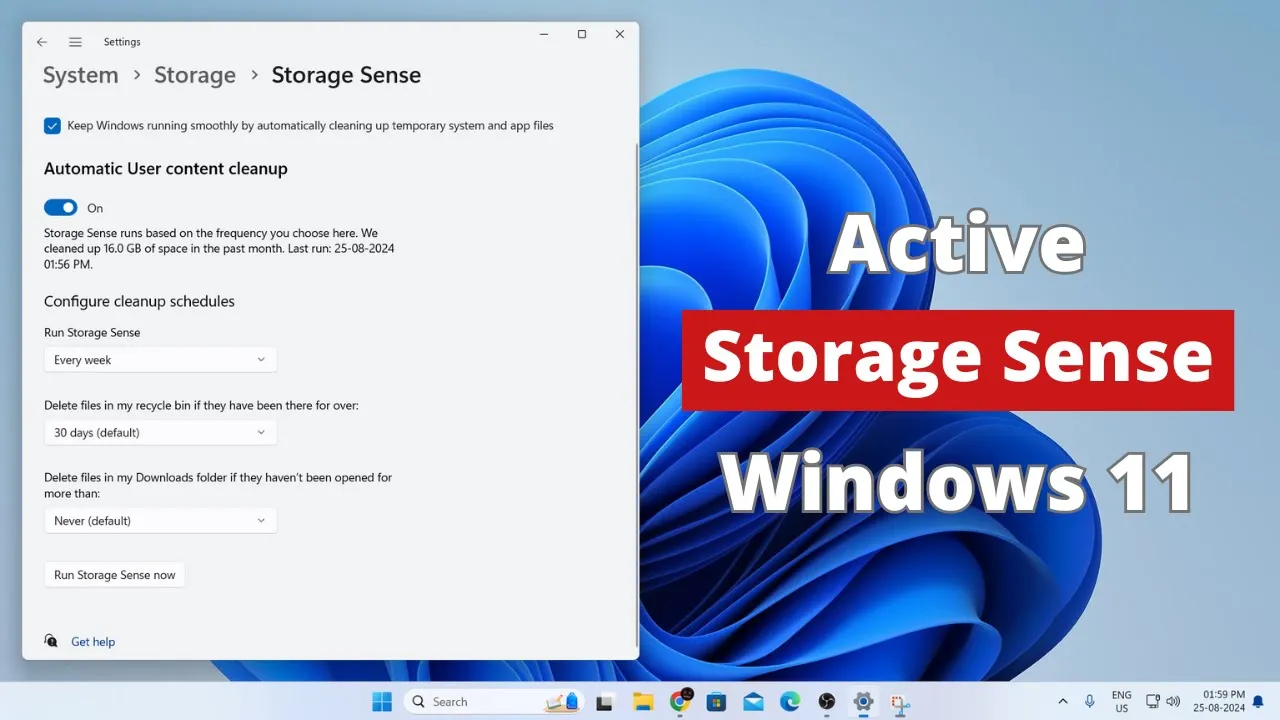Open ENG US language switcher
This screenshot has width=1280, height=720.
click(x=1122, y=702)
